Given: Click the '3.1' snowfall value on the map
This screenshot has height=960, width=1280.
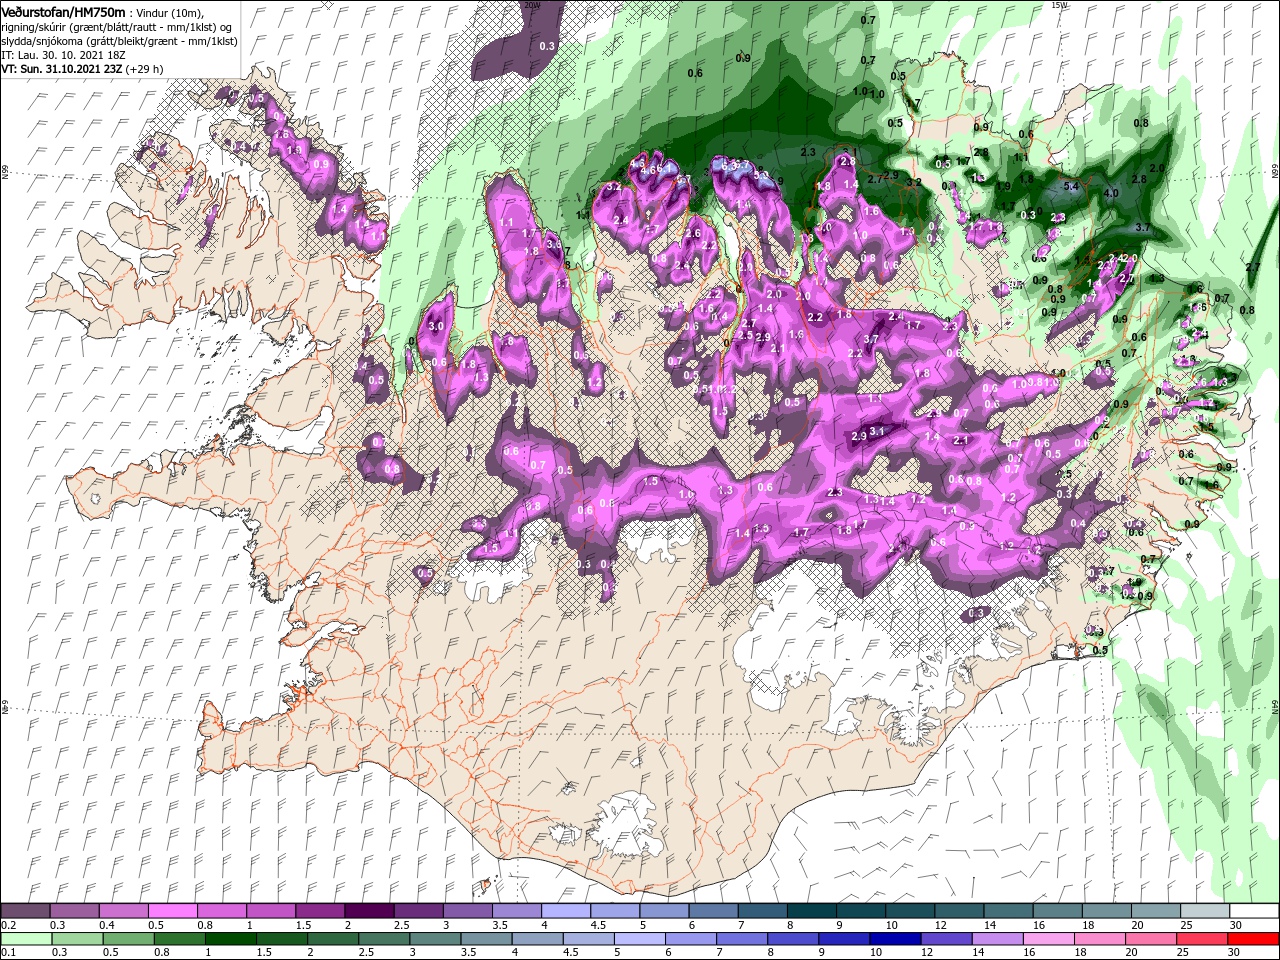Looking at the screenshot, I should pyautogui.click(x=878, y=431).
